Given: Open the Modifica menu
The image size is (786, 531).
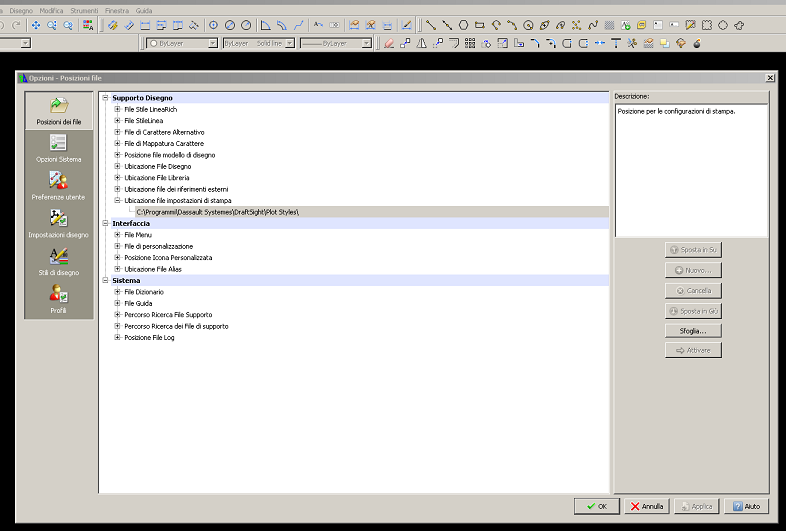Looking at the screenshot, I should pyautogui.click(x=51, y=11).
